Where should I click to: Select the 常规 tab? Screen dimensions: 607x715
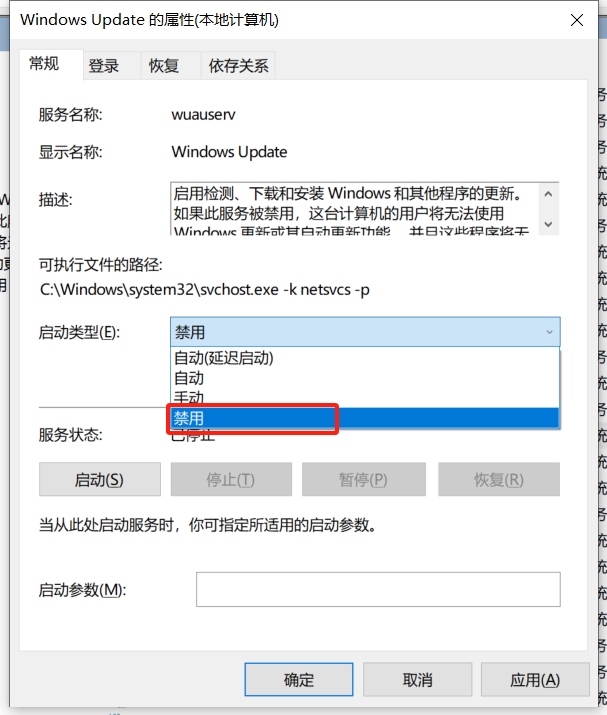(44, 64)
